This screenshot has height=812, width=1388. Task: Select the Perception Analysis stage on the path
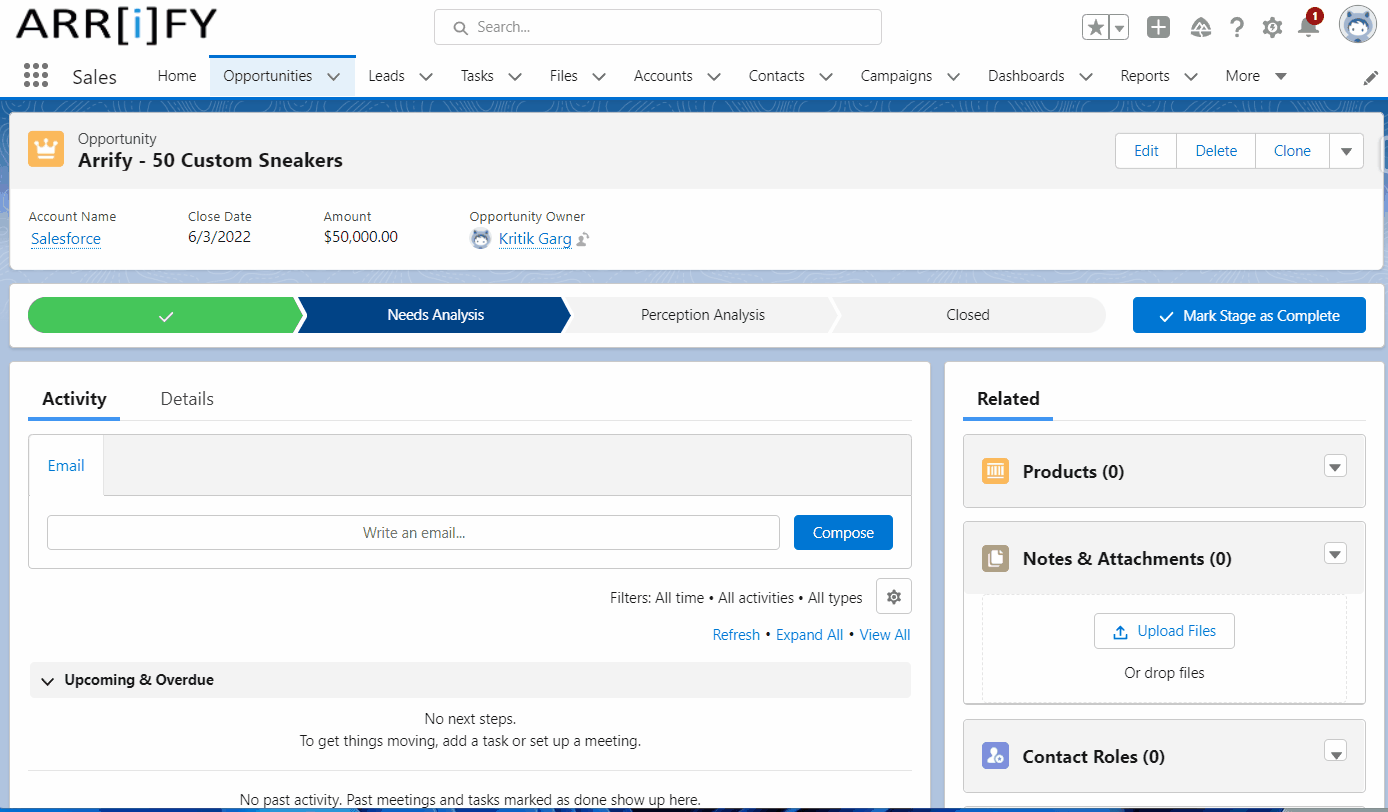700,314
